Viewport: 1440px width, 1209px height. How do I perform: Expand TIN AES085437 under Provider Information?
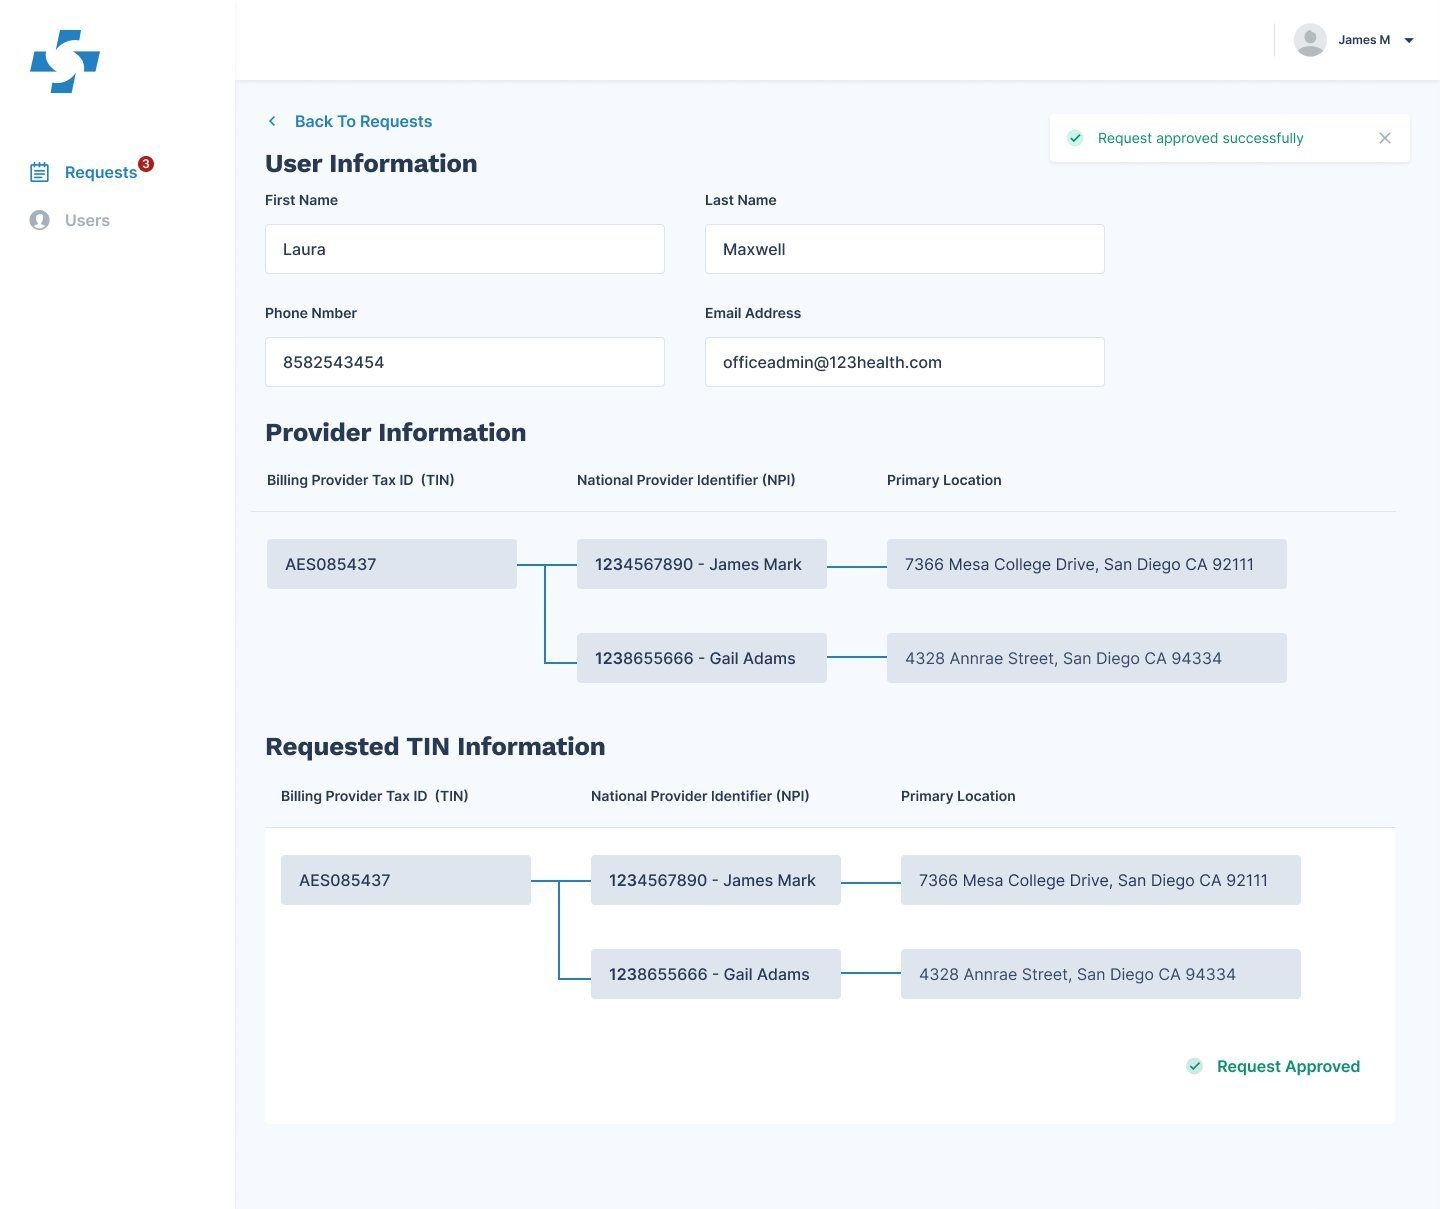click(x=391, y=563)
